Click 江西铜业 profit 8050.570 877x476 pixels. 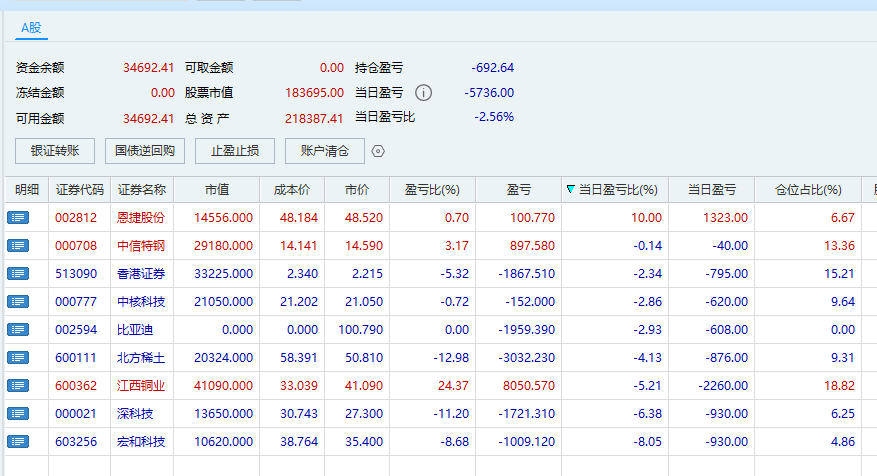529,385
